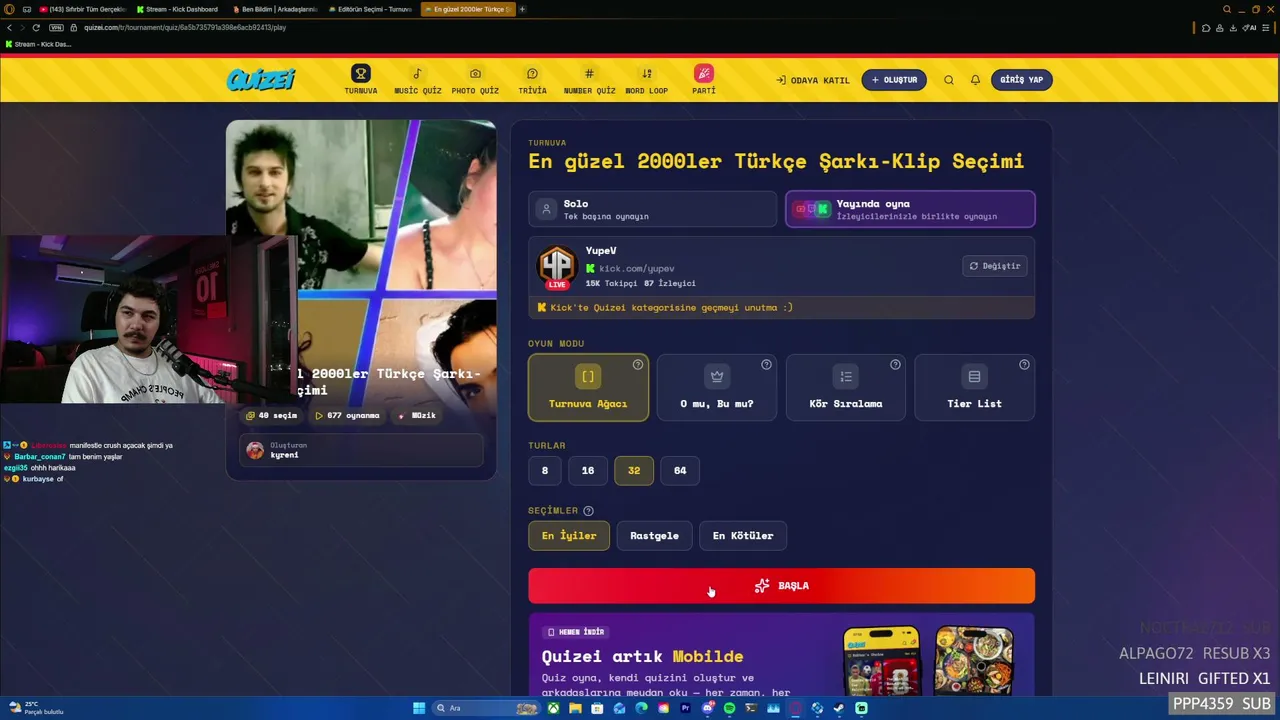This screenshot has width=1280, height=720.
Task: Open File Explorer from the taskbar
Action: [x=575, y=708]
